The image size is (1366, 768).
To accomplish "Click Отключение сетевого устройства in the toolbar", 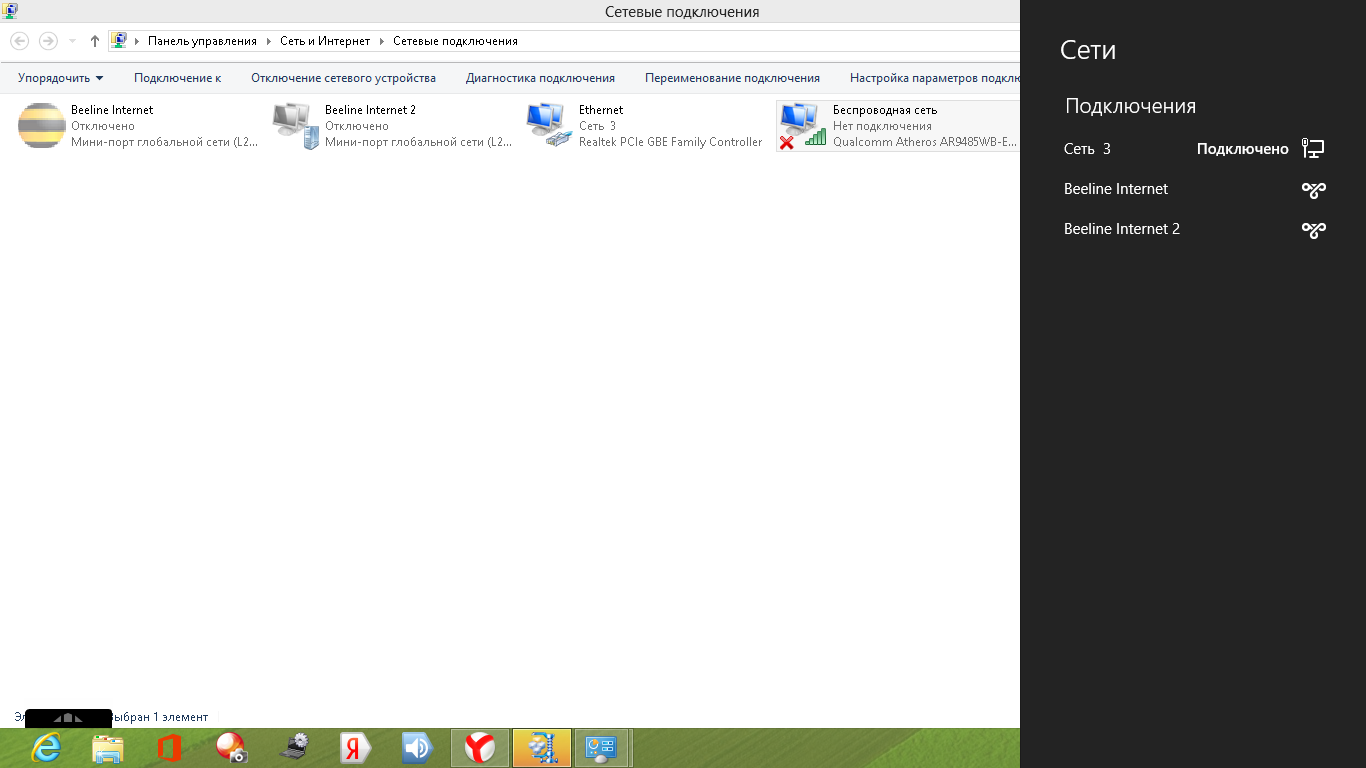I will click(x=343, y=78).
